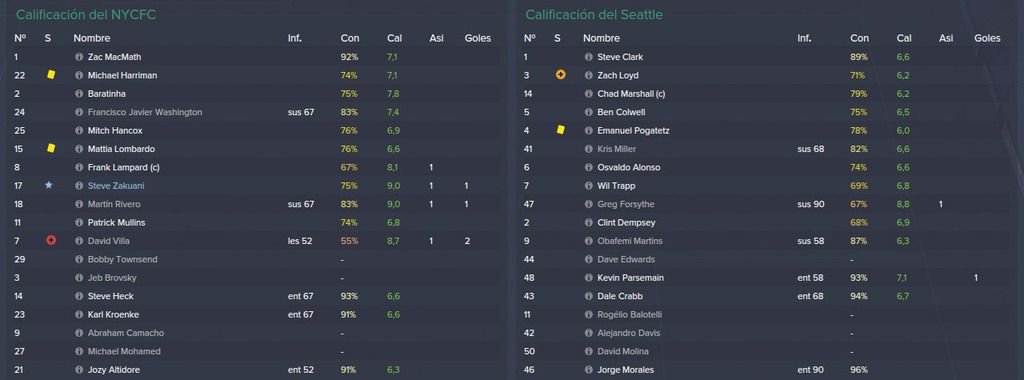Sort Seattle table by Con header
The width and height of the screenshot is (1024, 380).
coord(859,39)
